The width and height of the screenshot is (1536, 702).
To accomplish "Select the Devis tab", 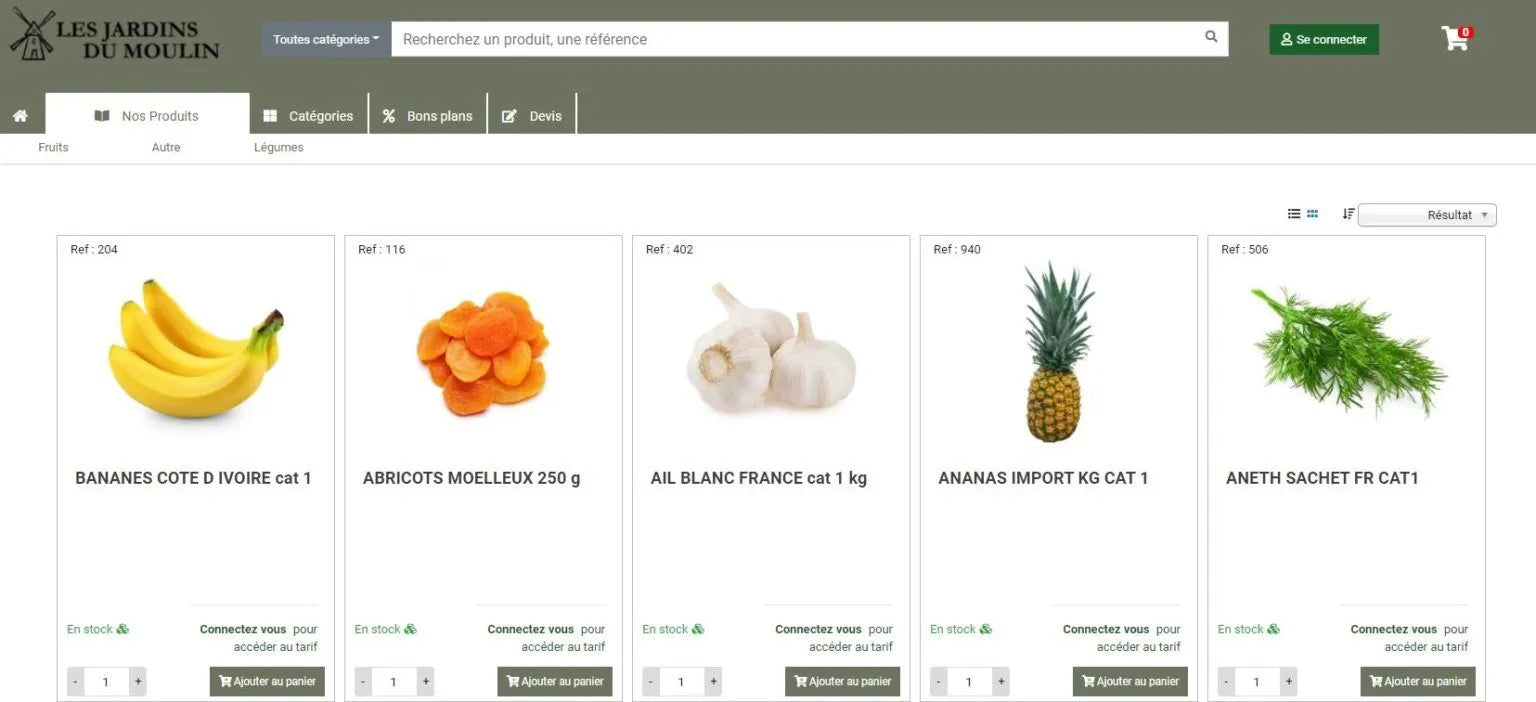I will [x=532, y=116].
